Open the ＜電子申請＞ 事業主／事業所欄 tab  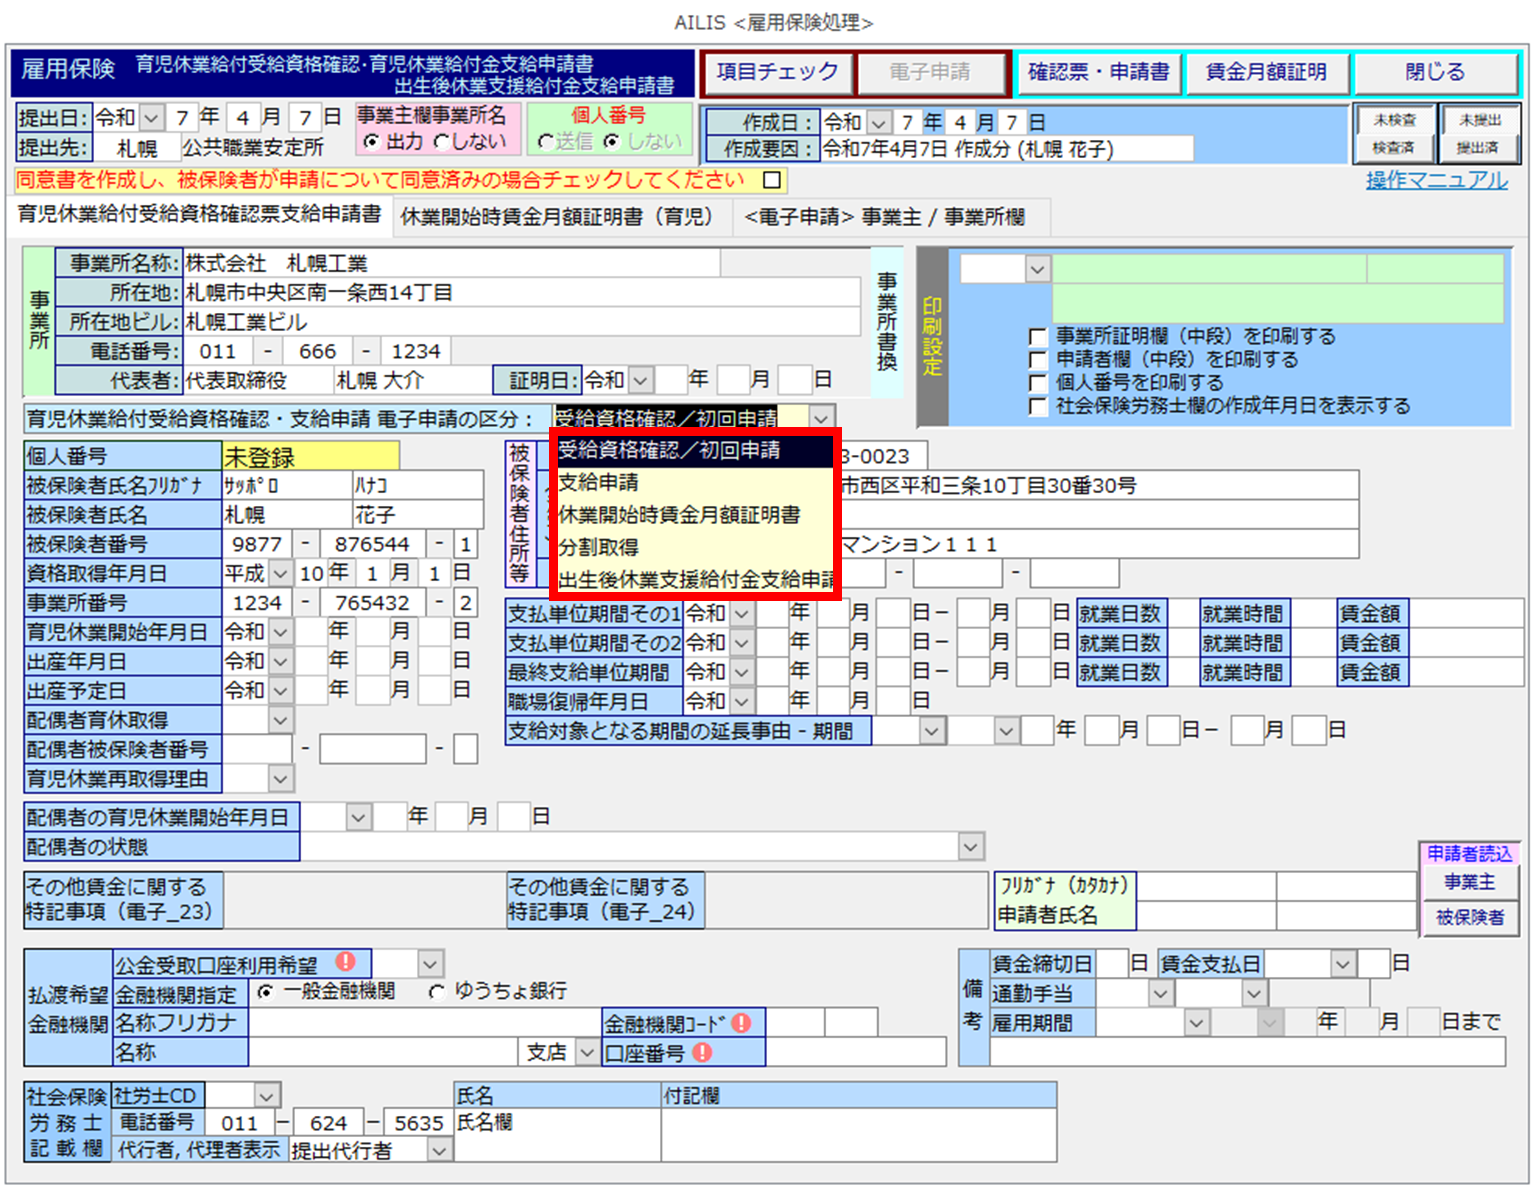[884, 217]
